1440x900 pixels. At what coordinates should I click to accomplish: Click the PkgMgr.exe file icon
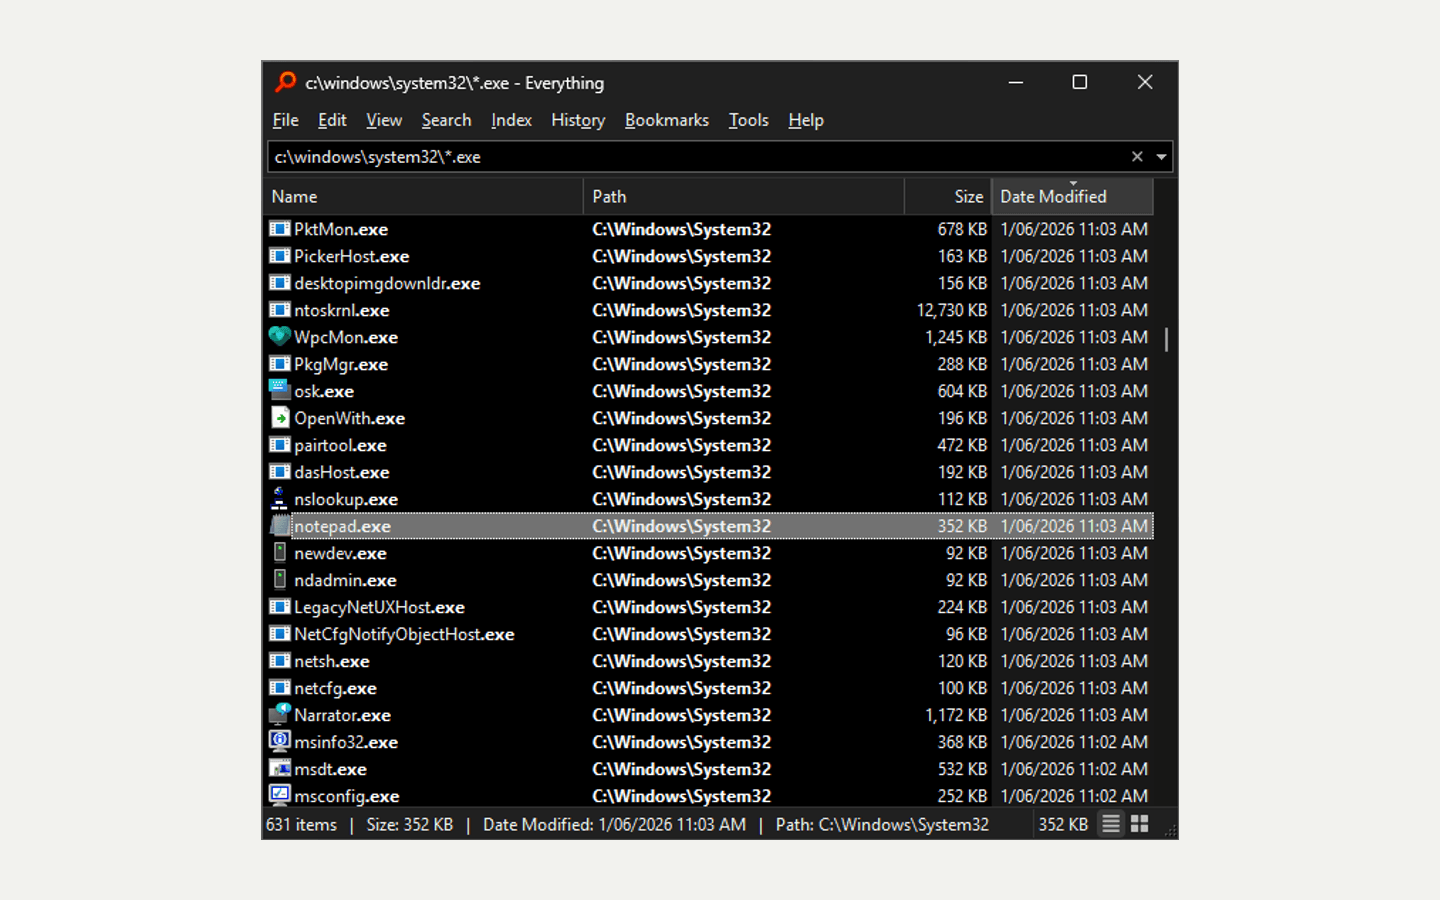pyautogui.click(x=280, y=364)
